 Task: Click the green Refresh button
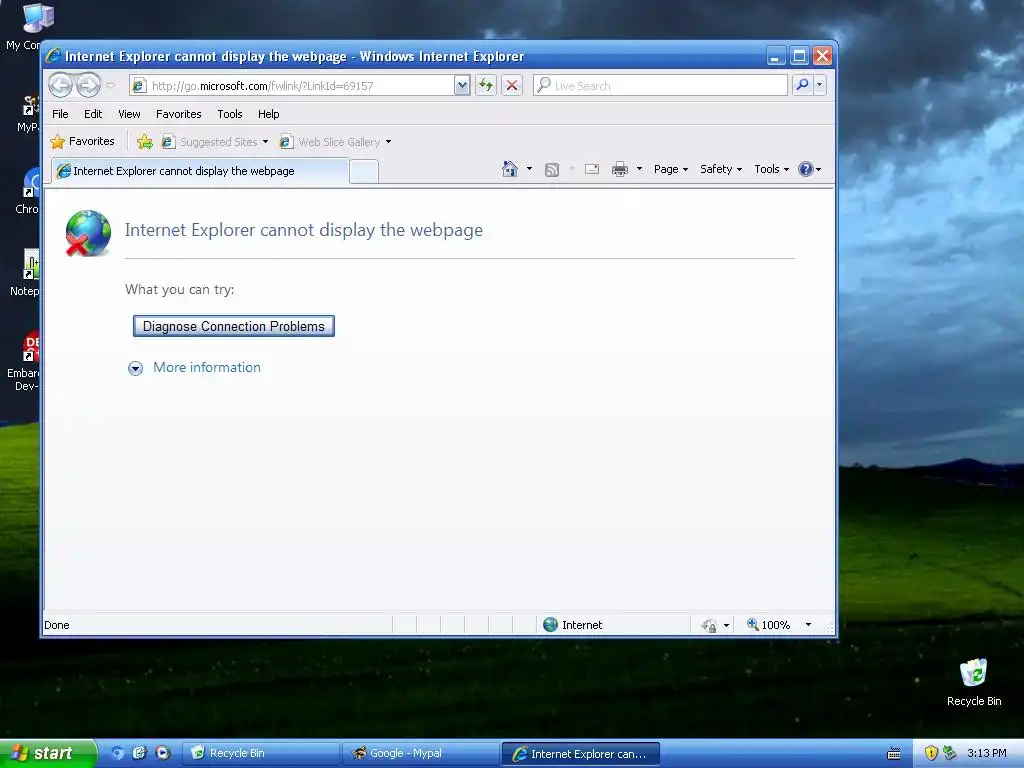pos(486,86)
